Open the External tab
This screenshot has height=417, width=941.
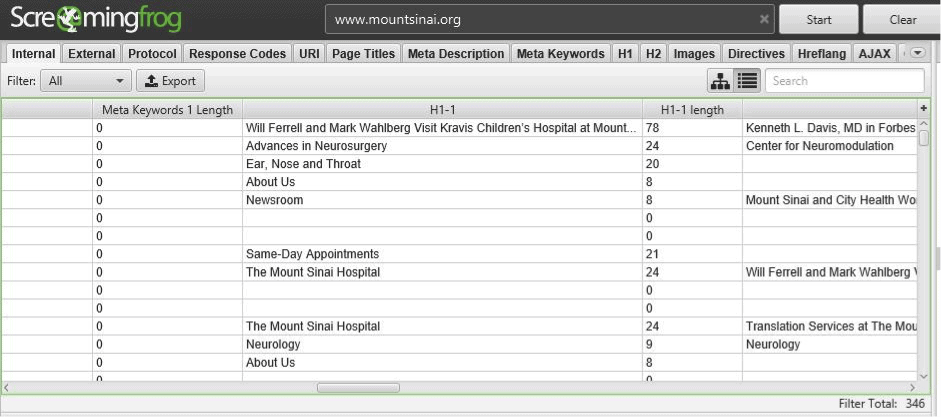click(91, 54)
